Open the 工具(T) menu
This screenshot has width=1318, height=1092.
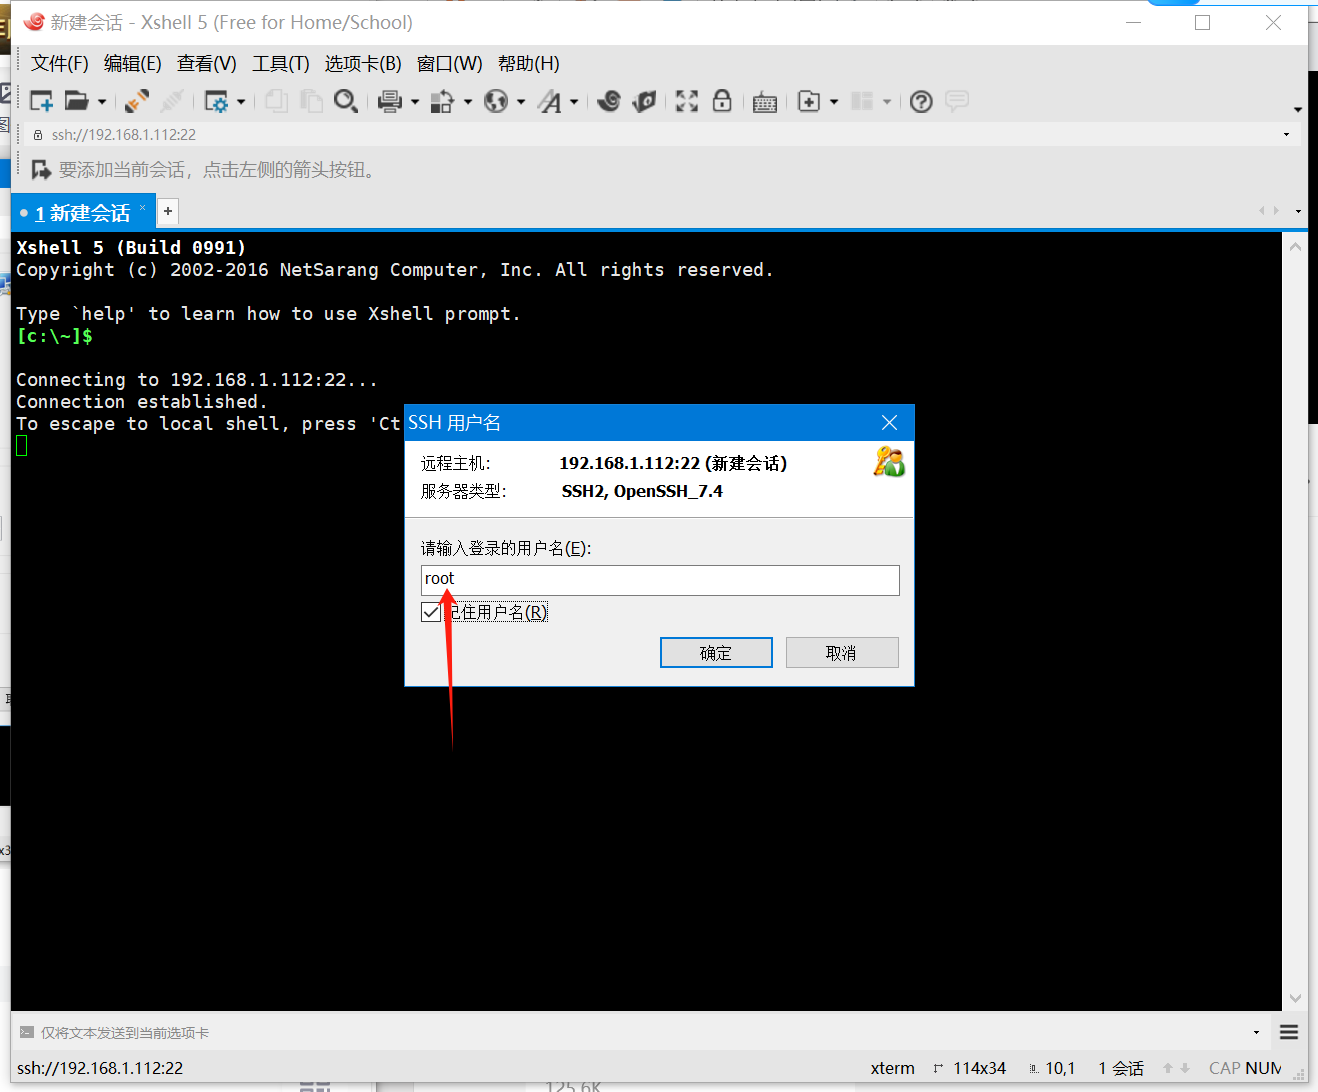(280, 62)
